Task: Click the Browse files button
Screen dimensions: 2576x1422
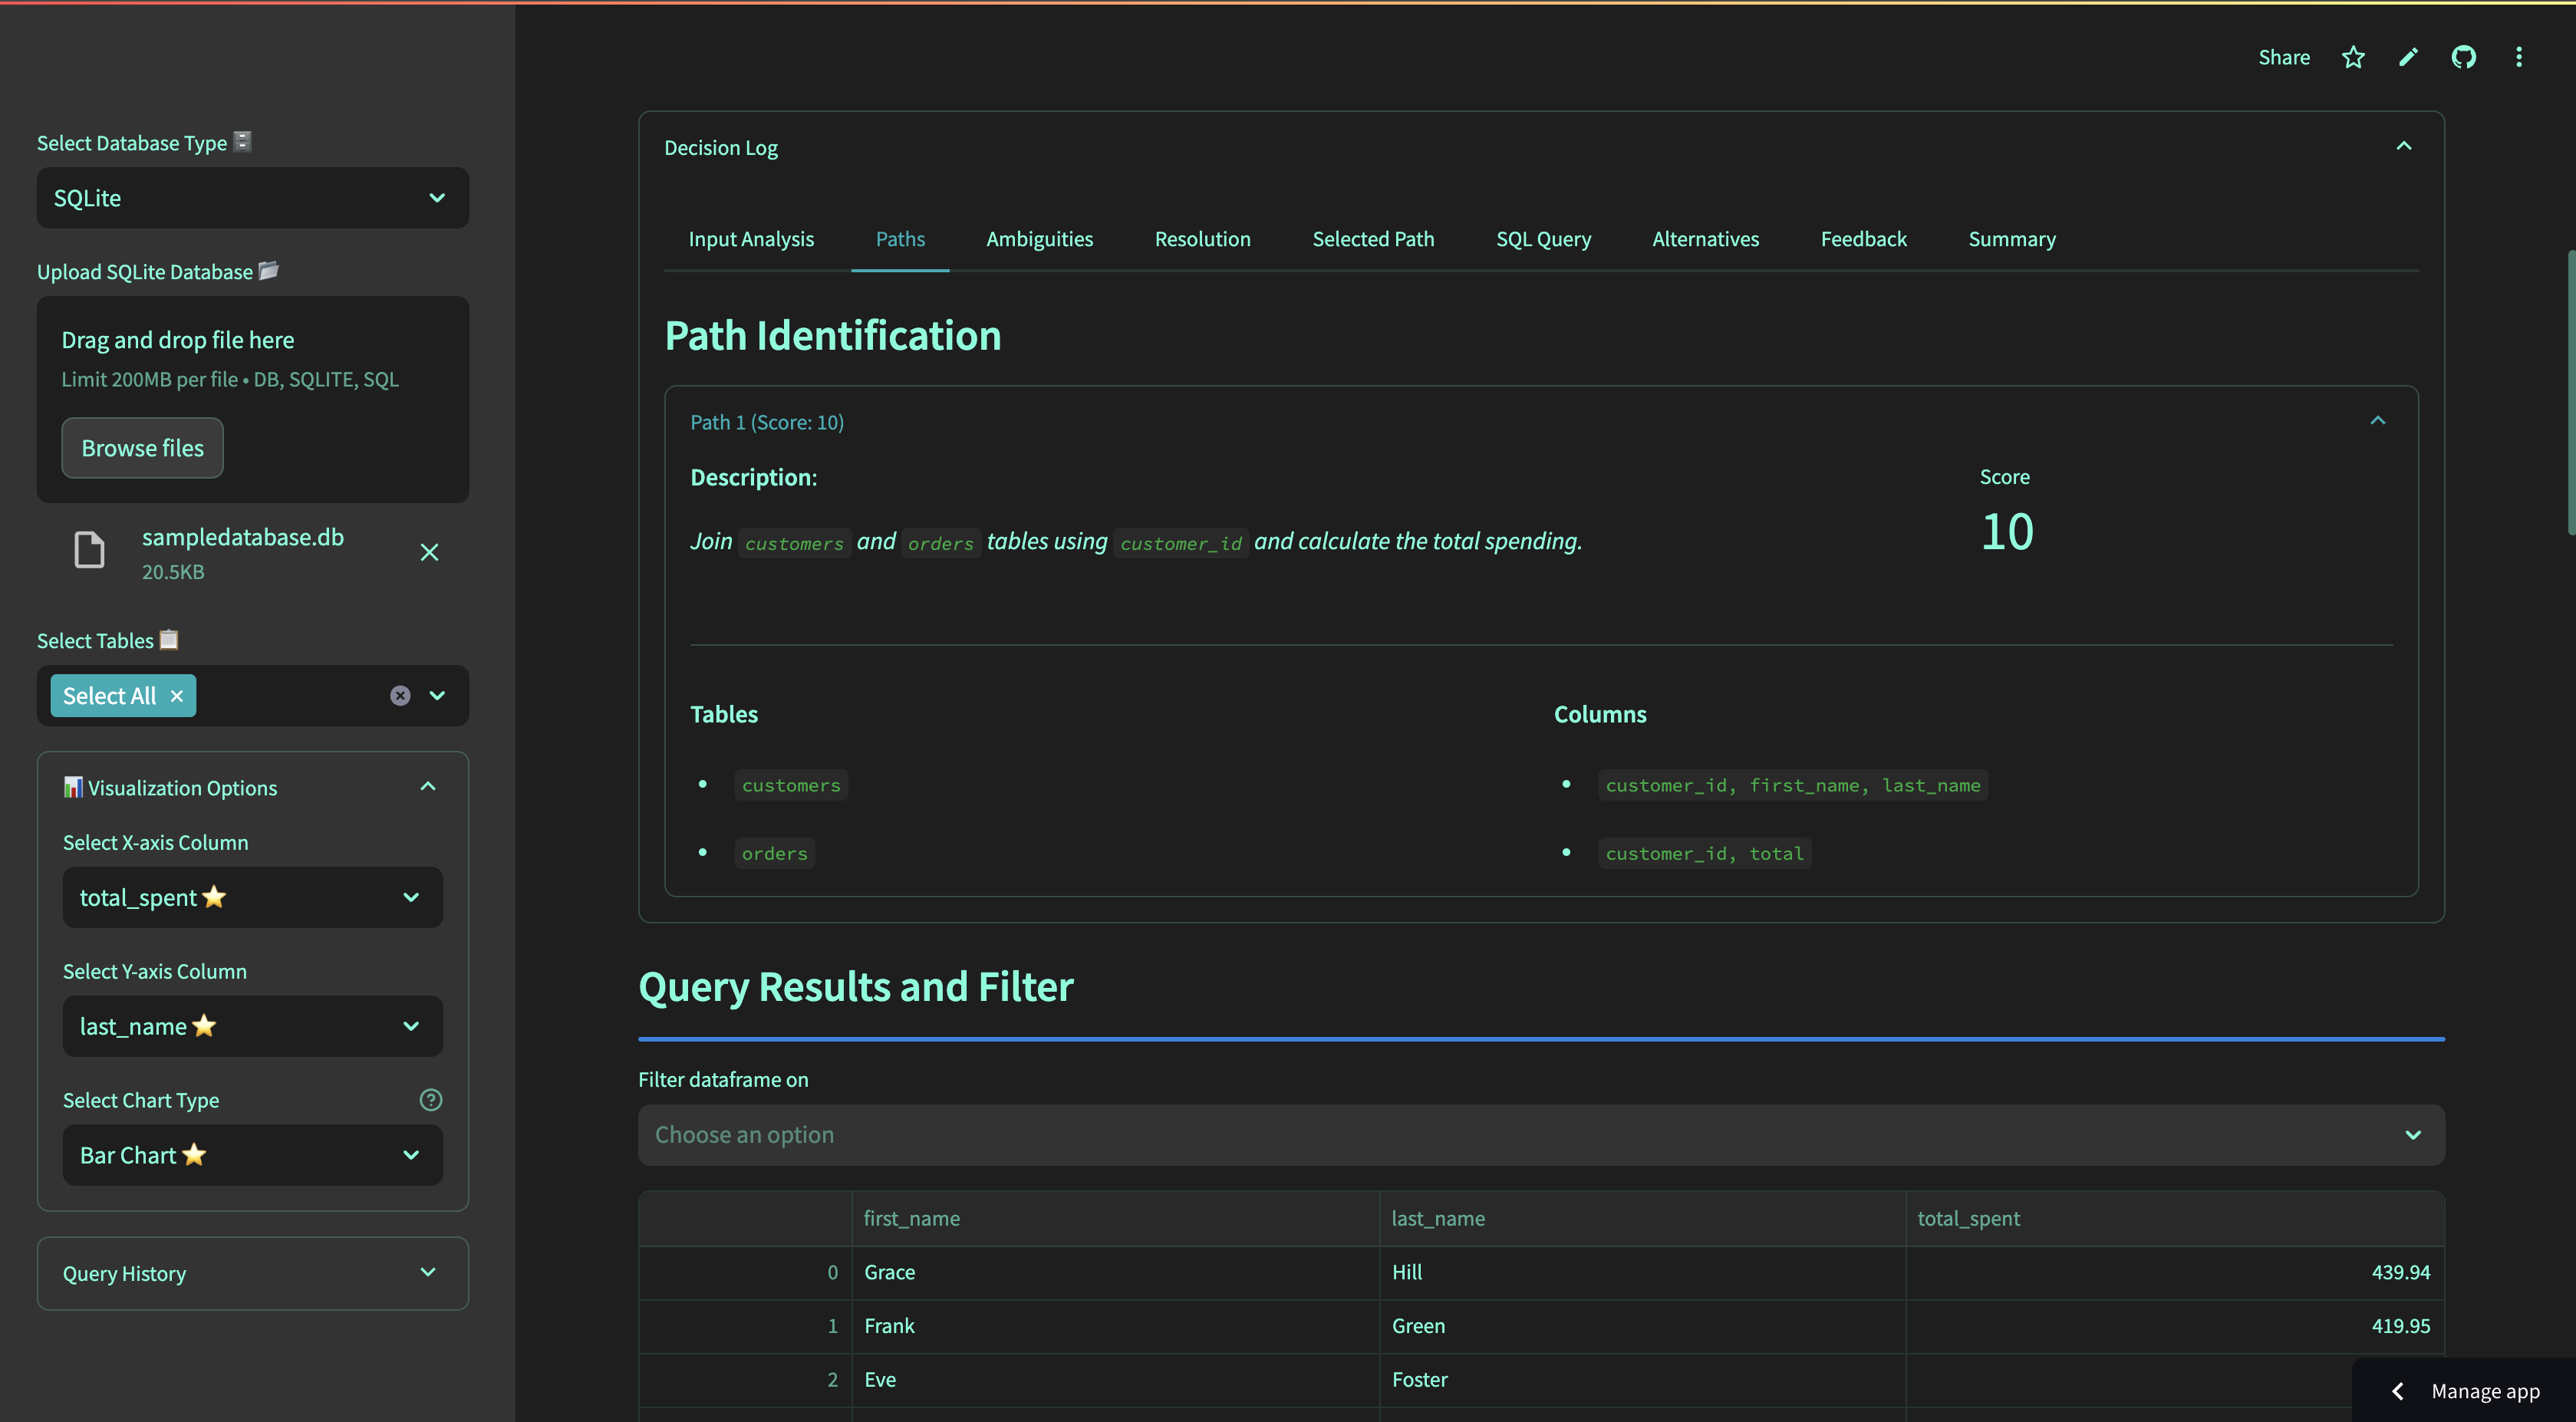Action: tap(142, 448)
